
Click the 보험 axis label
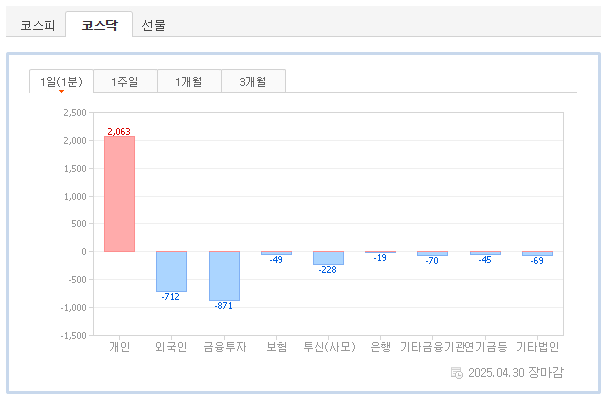277,347
